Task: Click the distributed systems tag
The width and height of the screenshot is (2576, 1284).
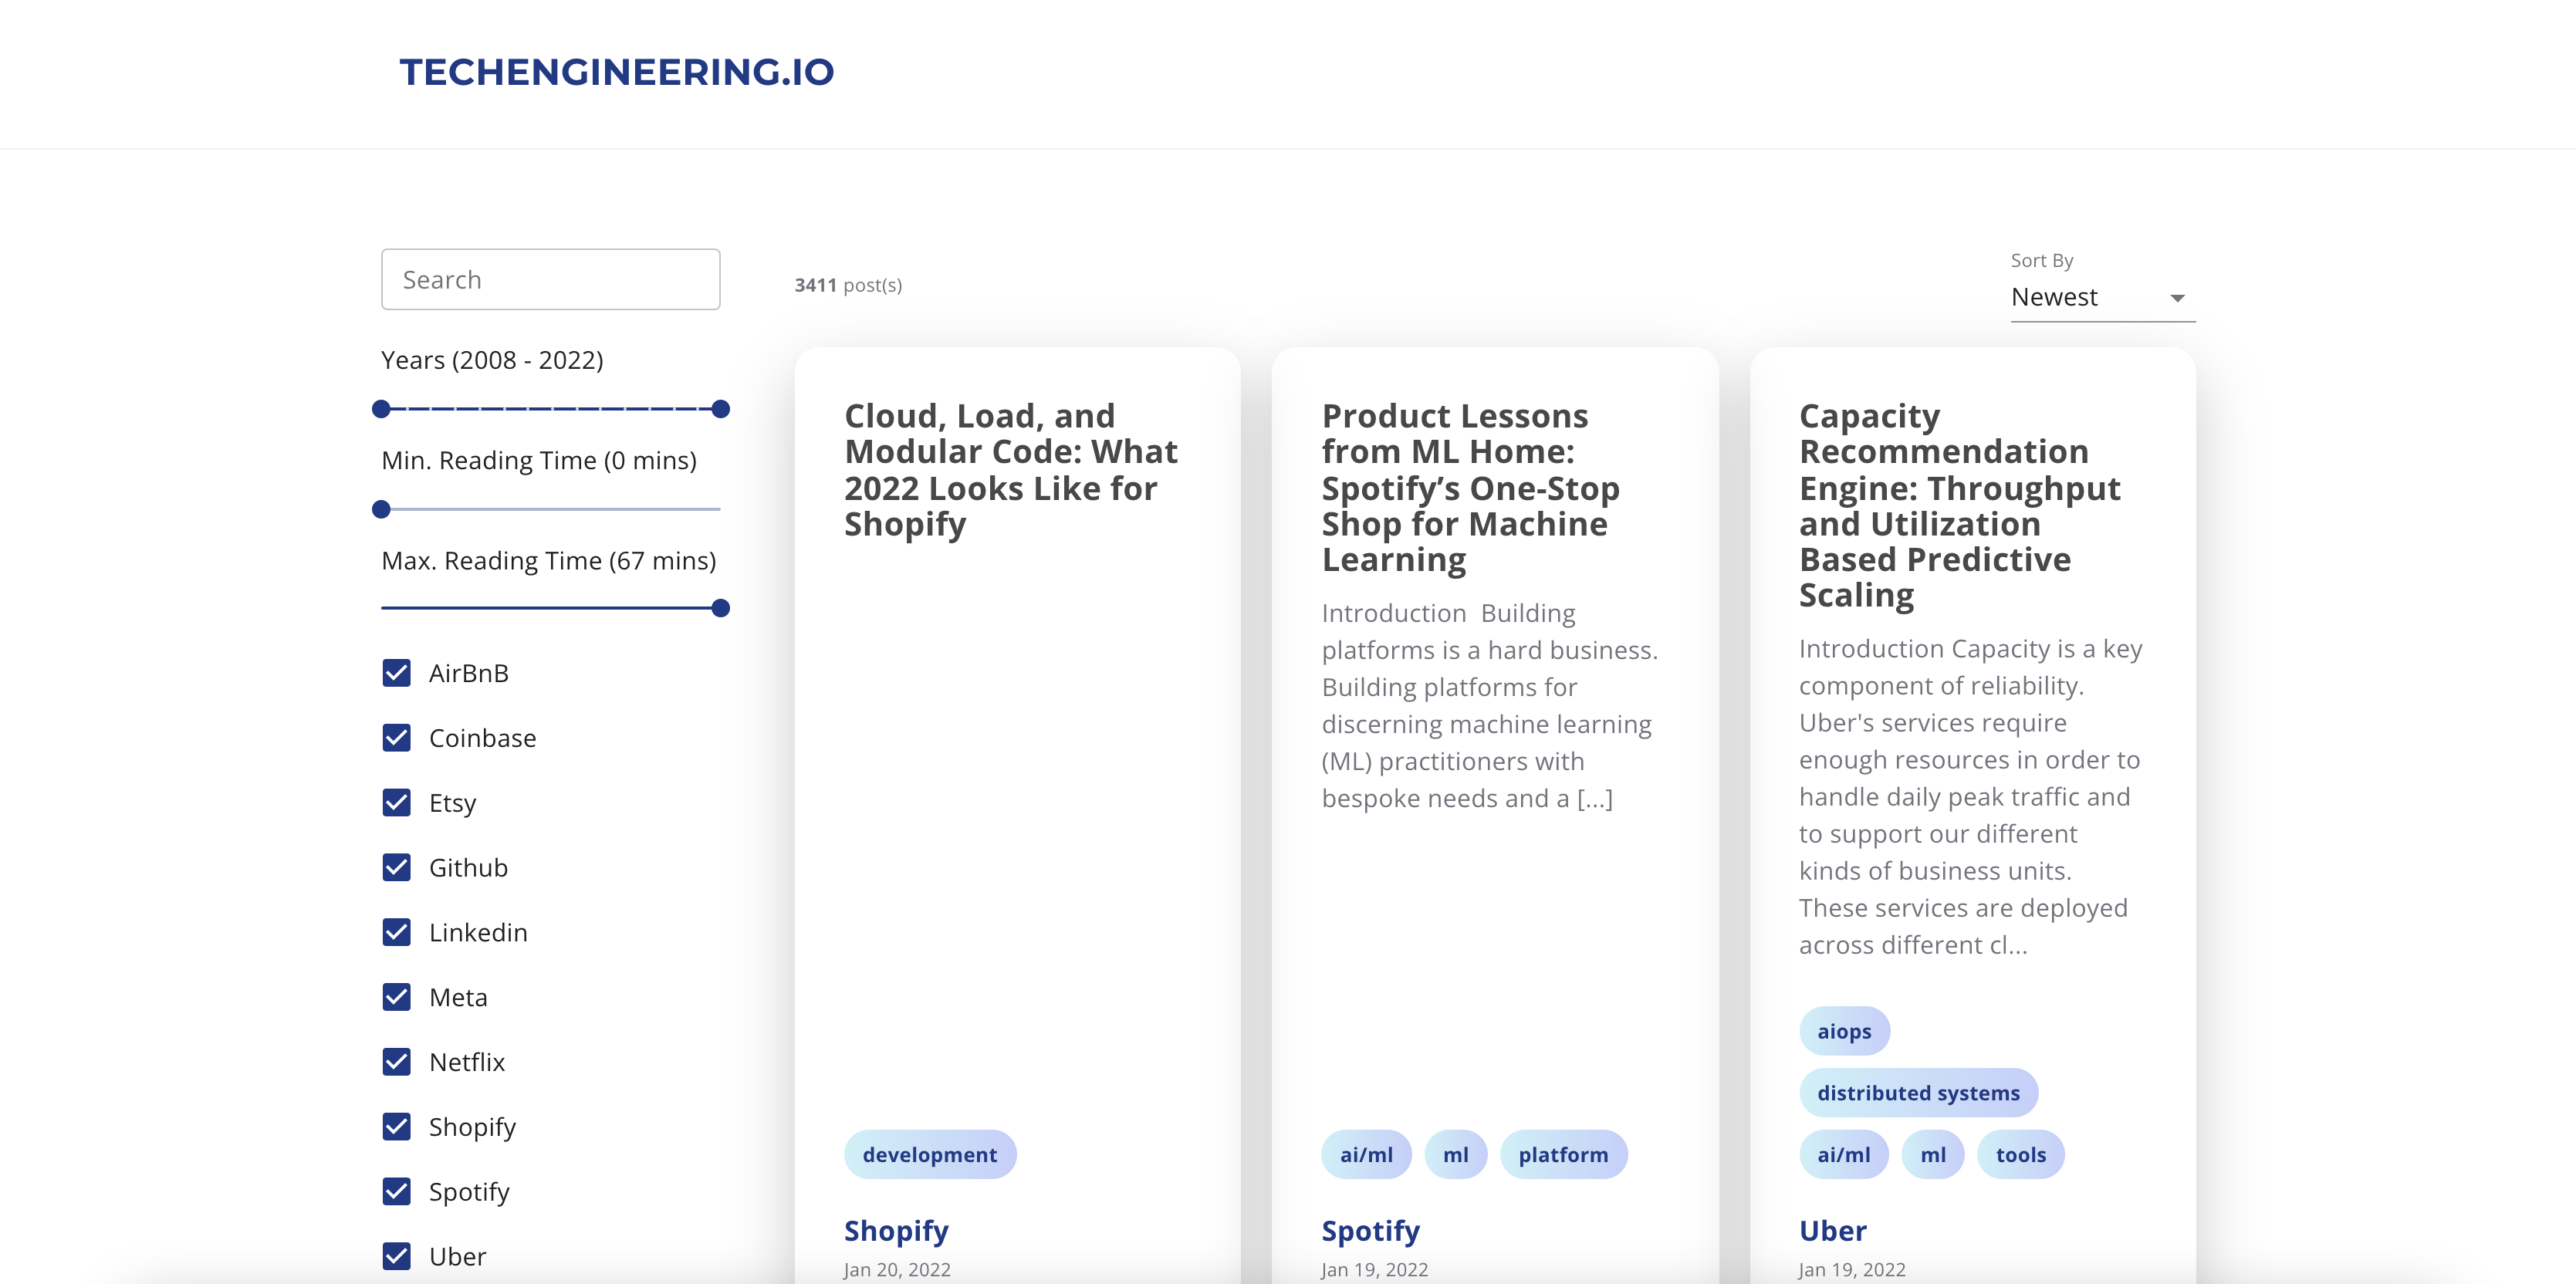Action: pos(1918,1092)
